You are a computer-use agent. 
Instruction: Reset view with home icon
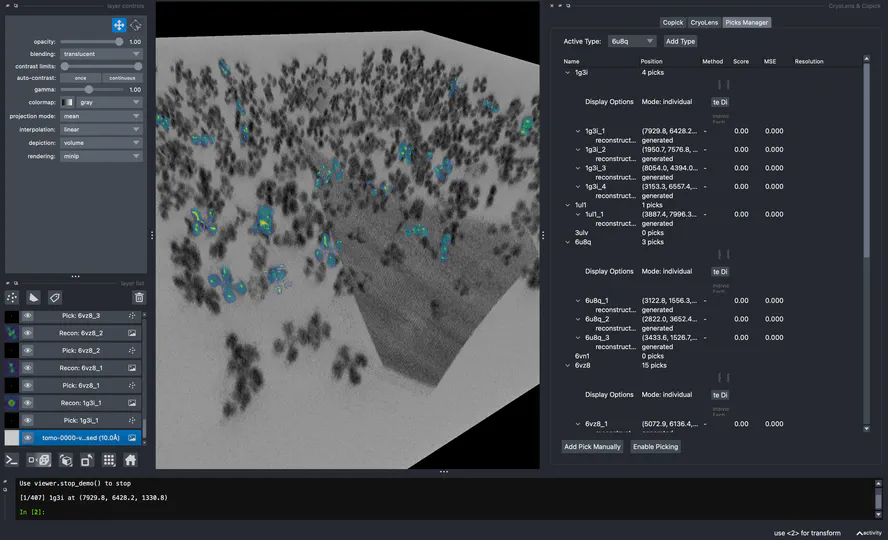click(130, 460)
